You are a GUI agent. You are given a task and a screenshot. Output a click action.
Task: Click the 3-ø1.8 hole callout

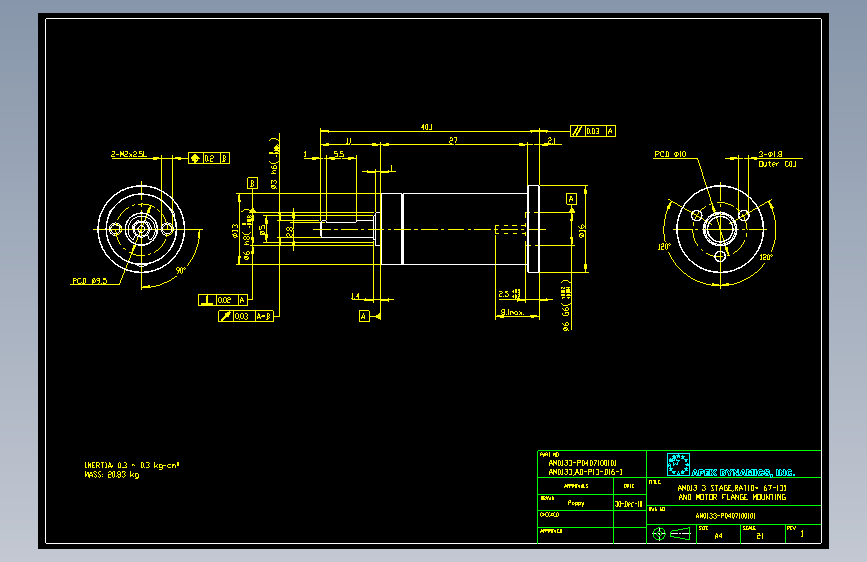[770, 154]
